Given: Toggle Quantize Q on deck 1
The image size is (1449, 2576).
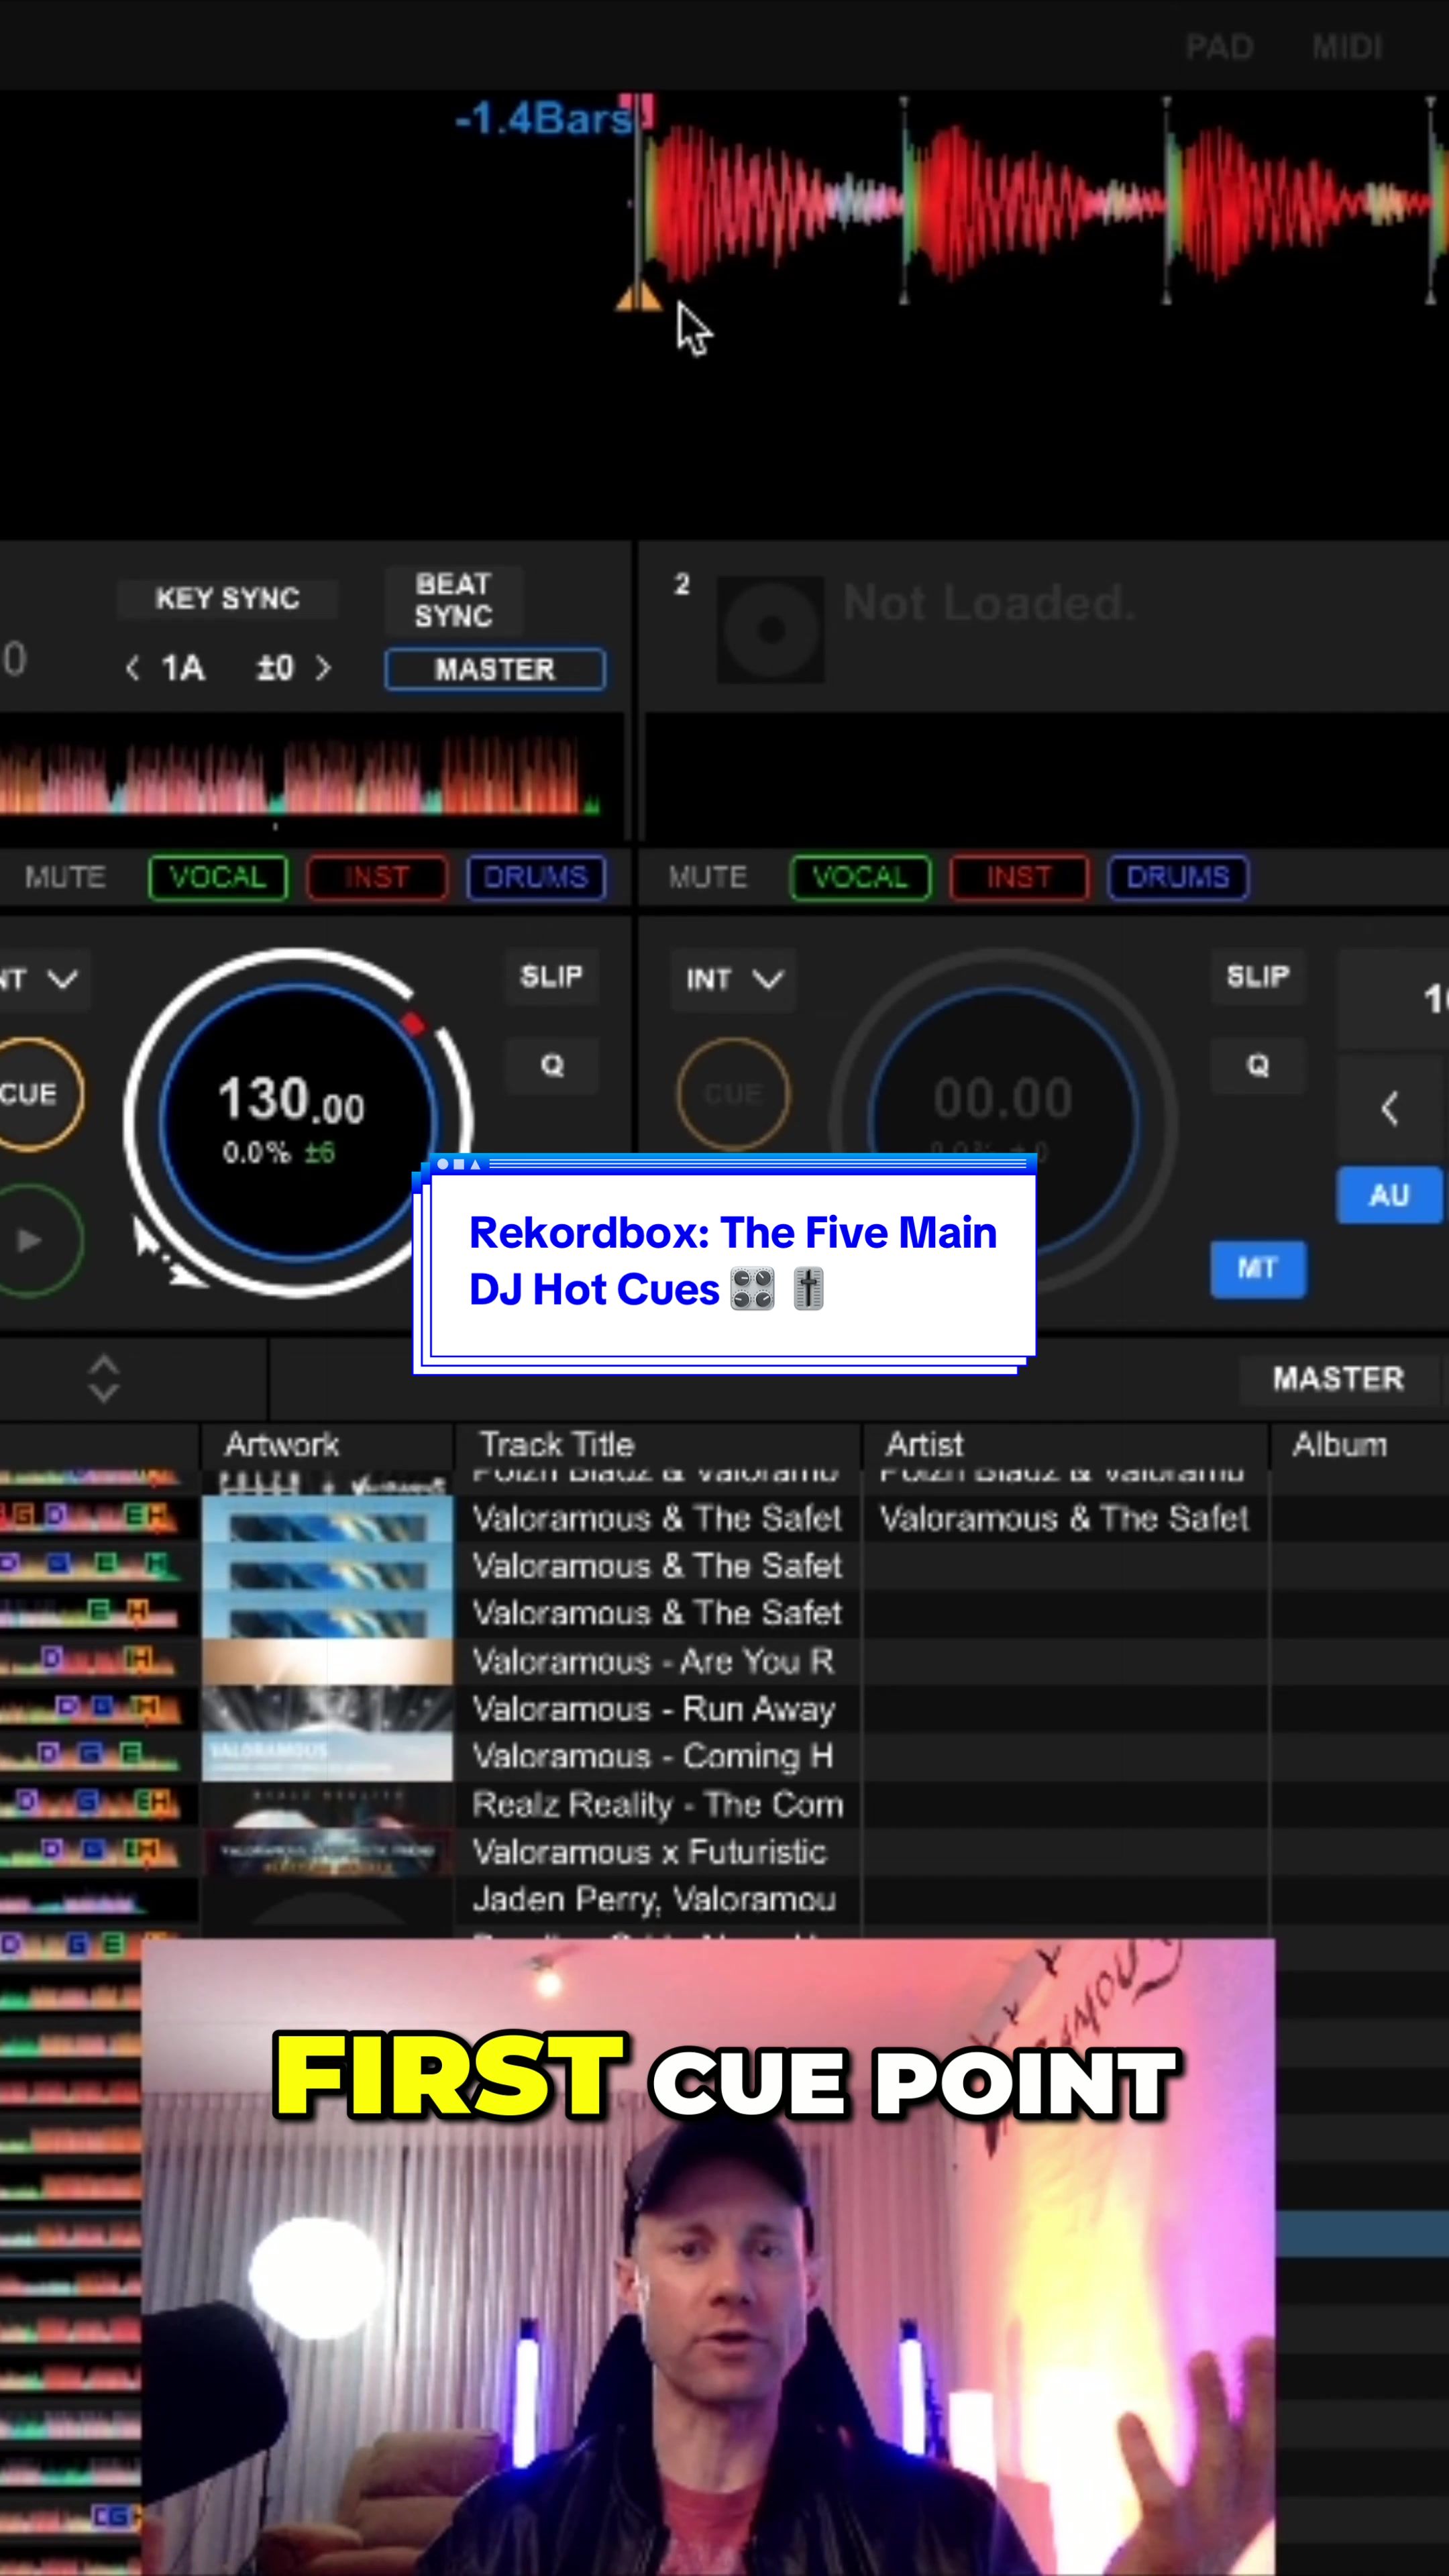Looking at the screenshot, I should 552,1065.
